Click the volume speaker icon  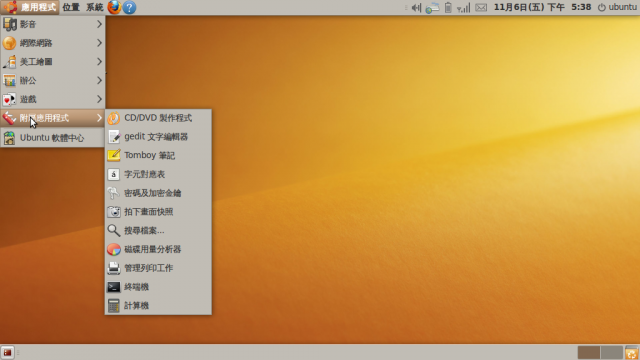point(416,7)
